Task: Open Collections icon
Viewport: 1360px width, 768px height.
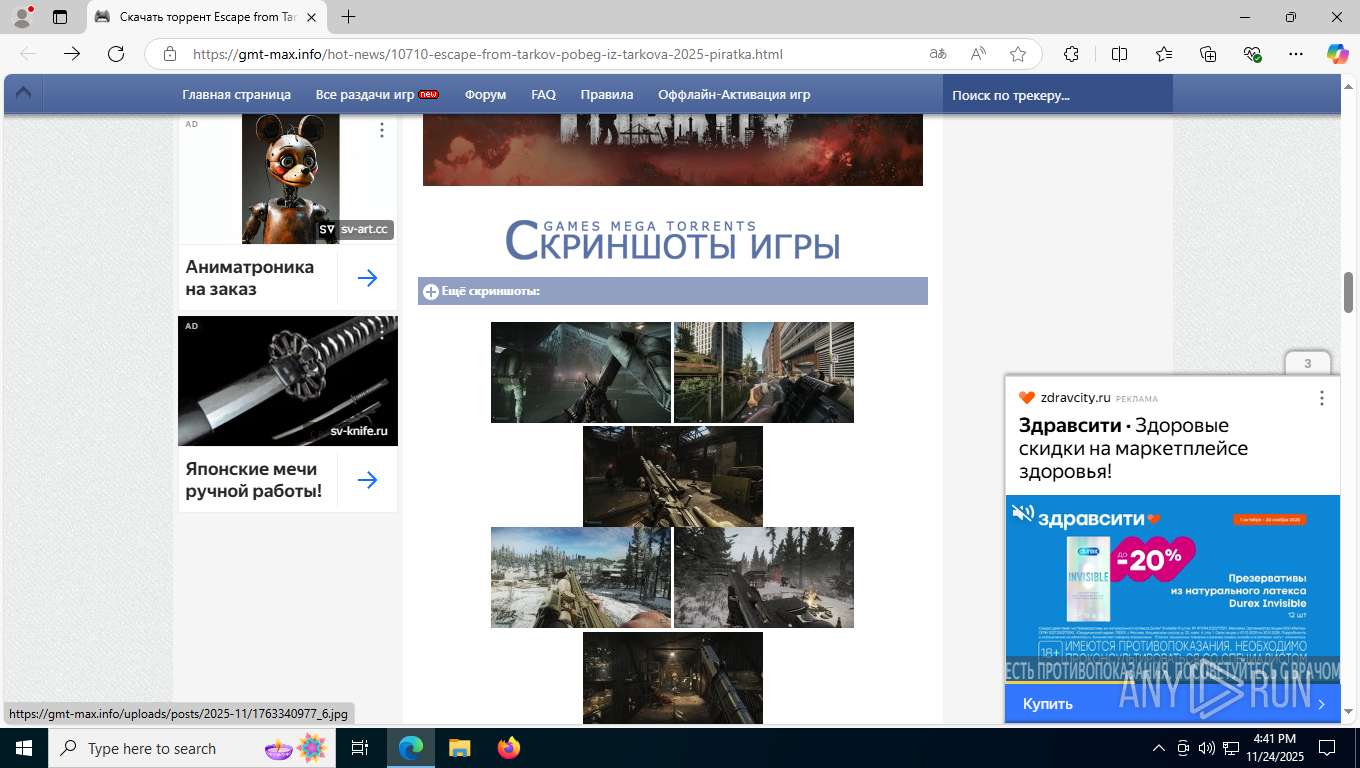Action: tap(1208, 54)
